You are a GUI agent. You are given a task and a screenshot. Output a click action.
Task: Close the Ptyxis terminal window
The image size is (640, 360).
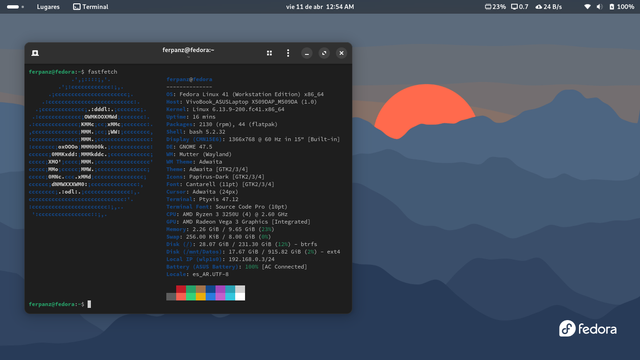point(342,53)
